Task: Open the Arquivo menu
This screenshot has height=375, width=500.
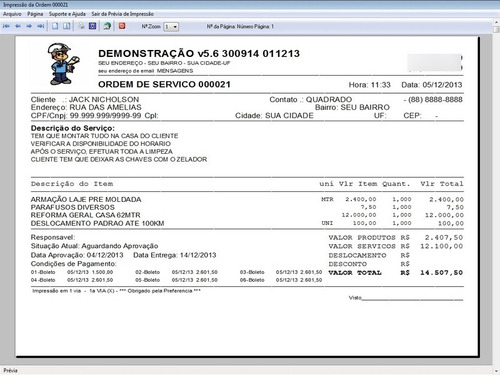Action: (12, 14)
